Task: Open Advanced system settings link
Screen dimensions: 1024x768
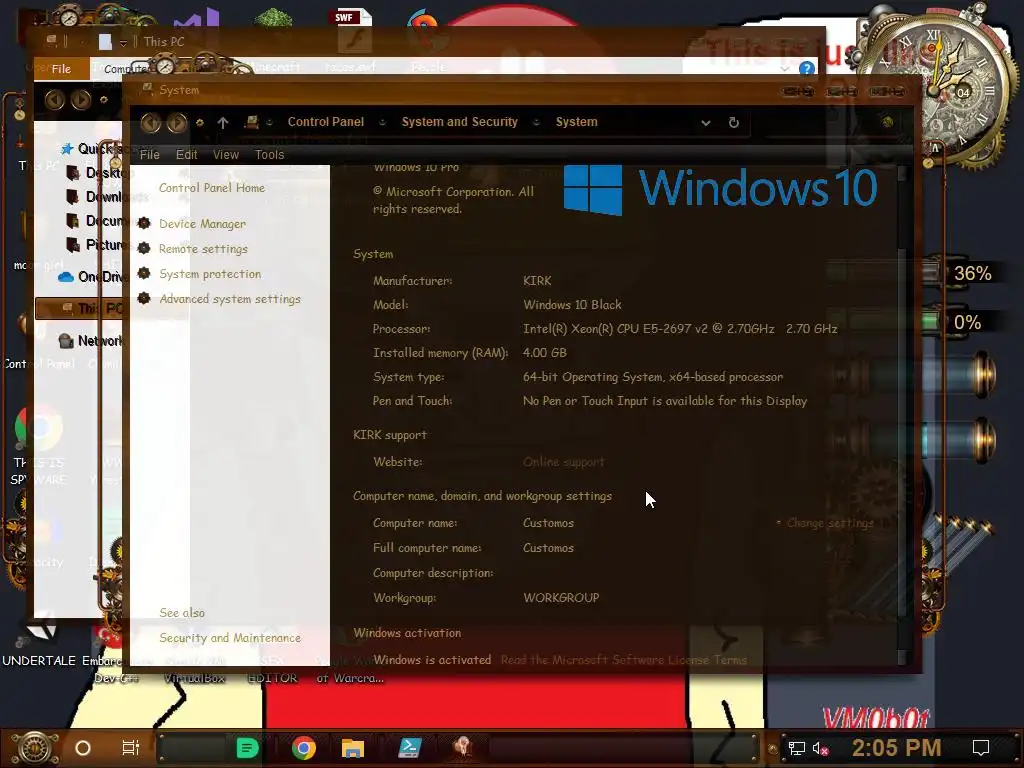Action: pos(230,298)
